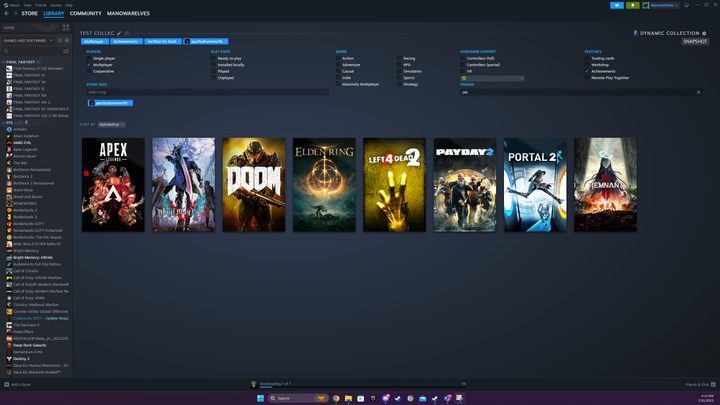Image resolution: width=720 pixels, height=405 pixels.
Task: Go to the STORE tab
Action: coord(29,13)
